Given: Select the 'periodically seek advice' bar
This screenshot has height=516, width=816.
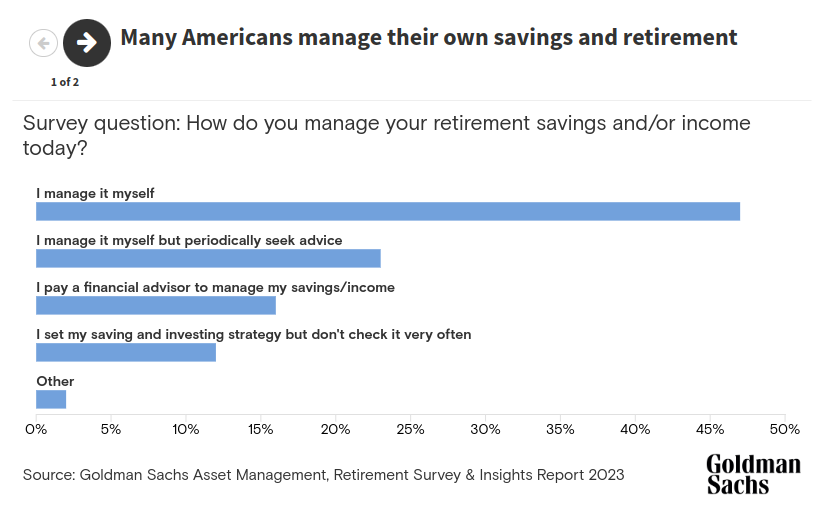Looking at the screenshot, I should [208, 259].
